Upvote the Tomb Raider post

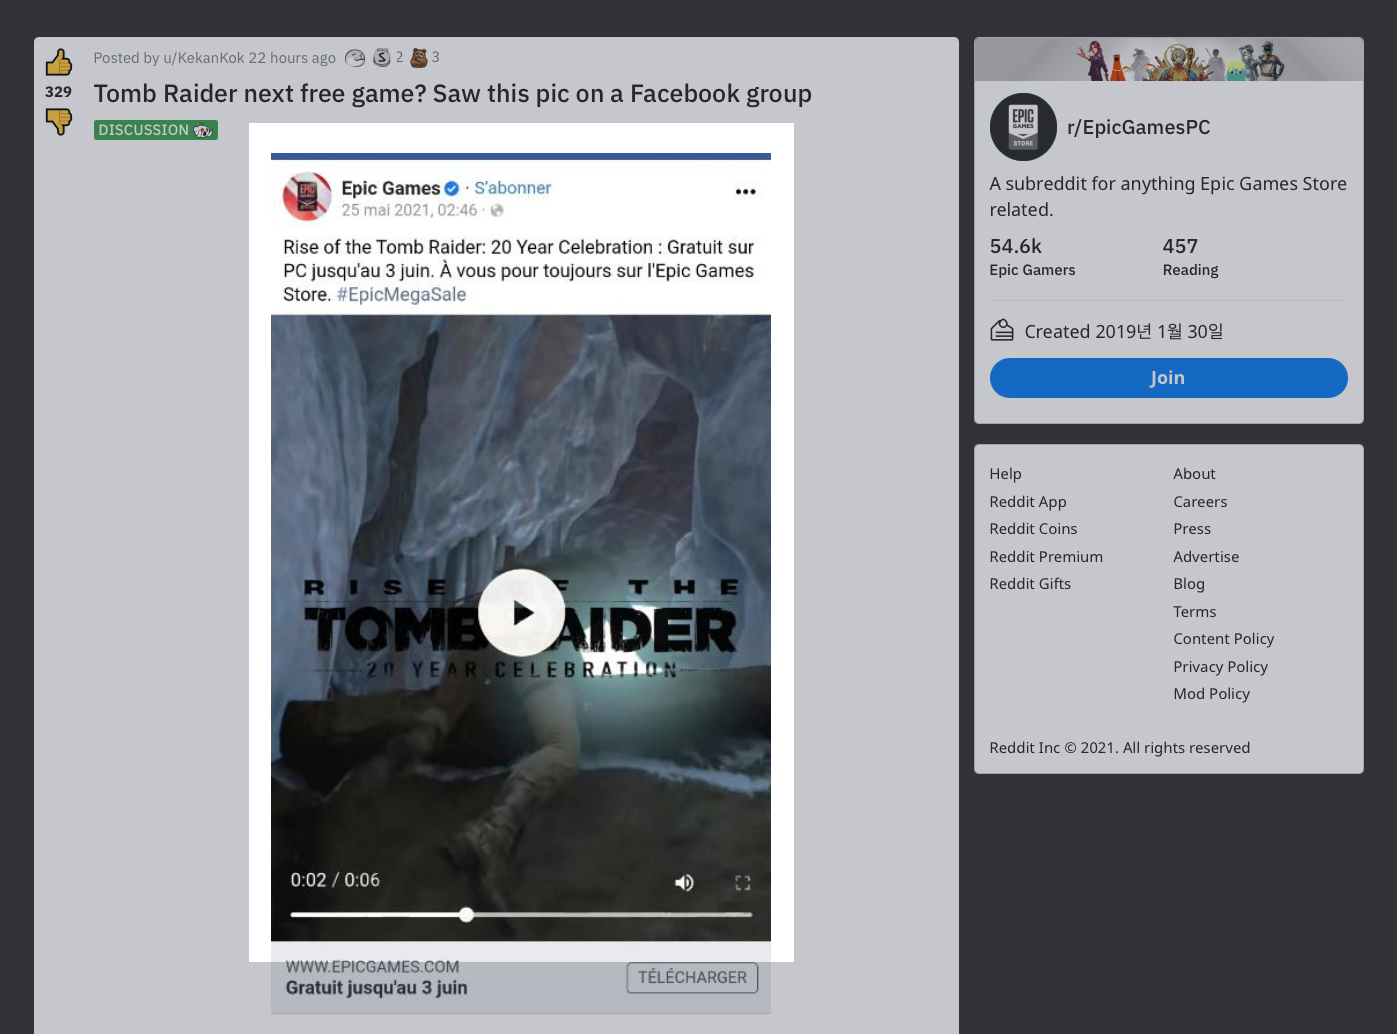(x=59, y=62)
